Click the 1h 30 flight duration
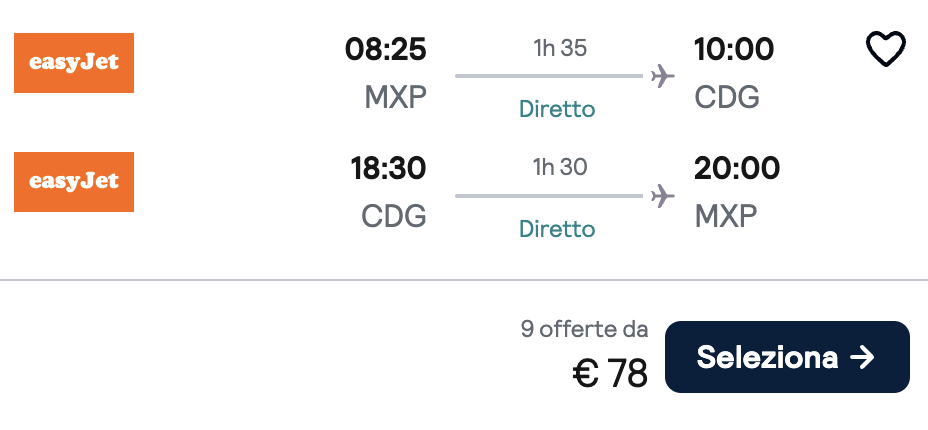 558,167
